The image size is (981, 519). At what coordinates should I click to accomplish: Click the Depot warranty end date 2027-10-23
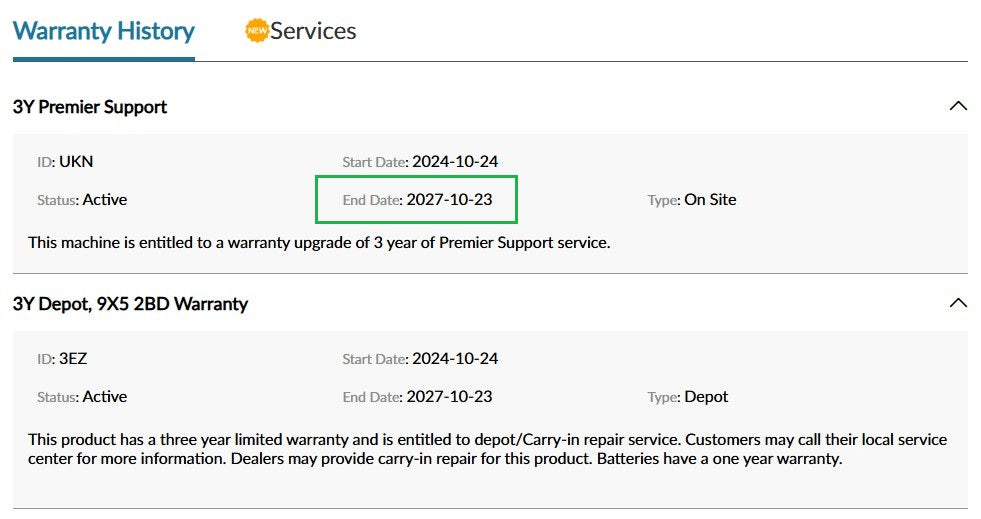pos(449,397)
